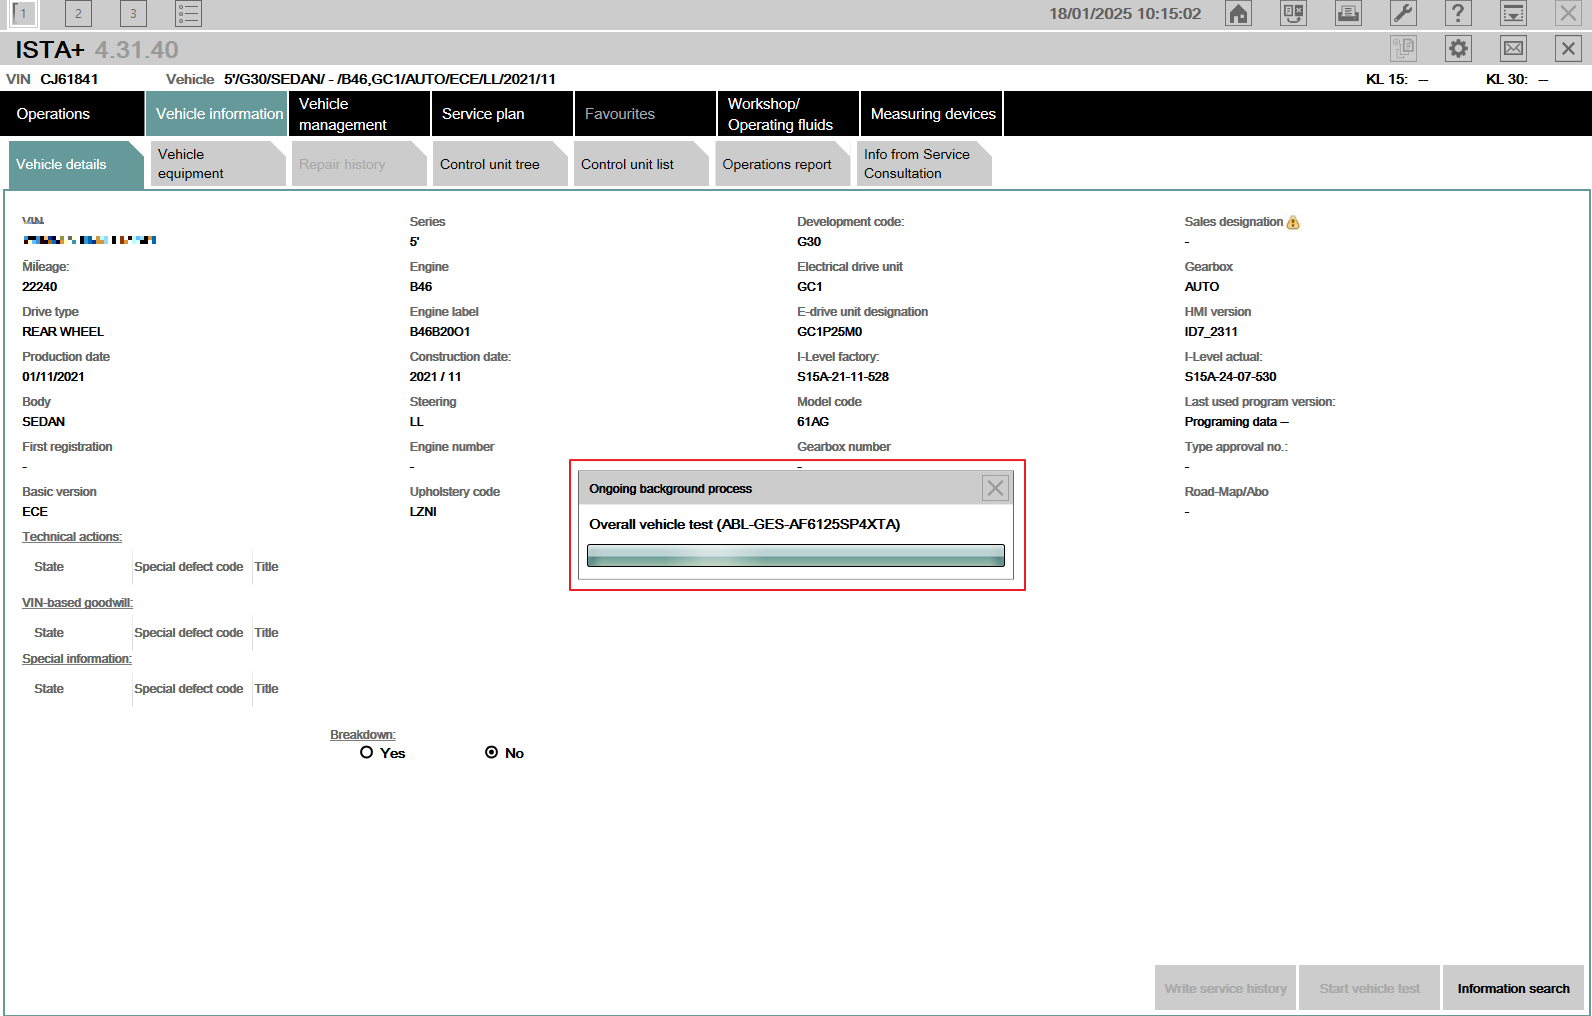Click the Breakdown label
The image size is (1592, 1016).
pyautogui.click(x=363, y=735)
